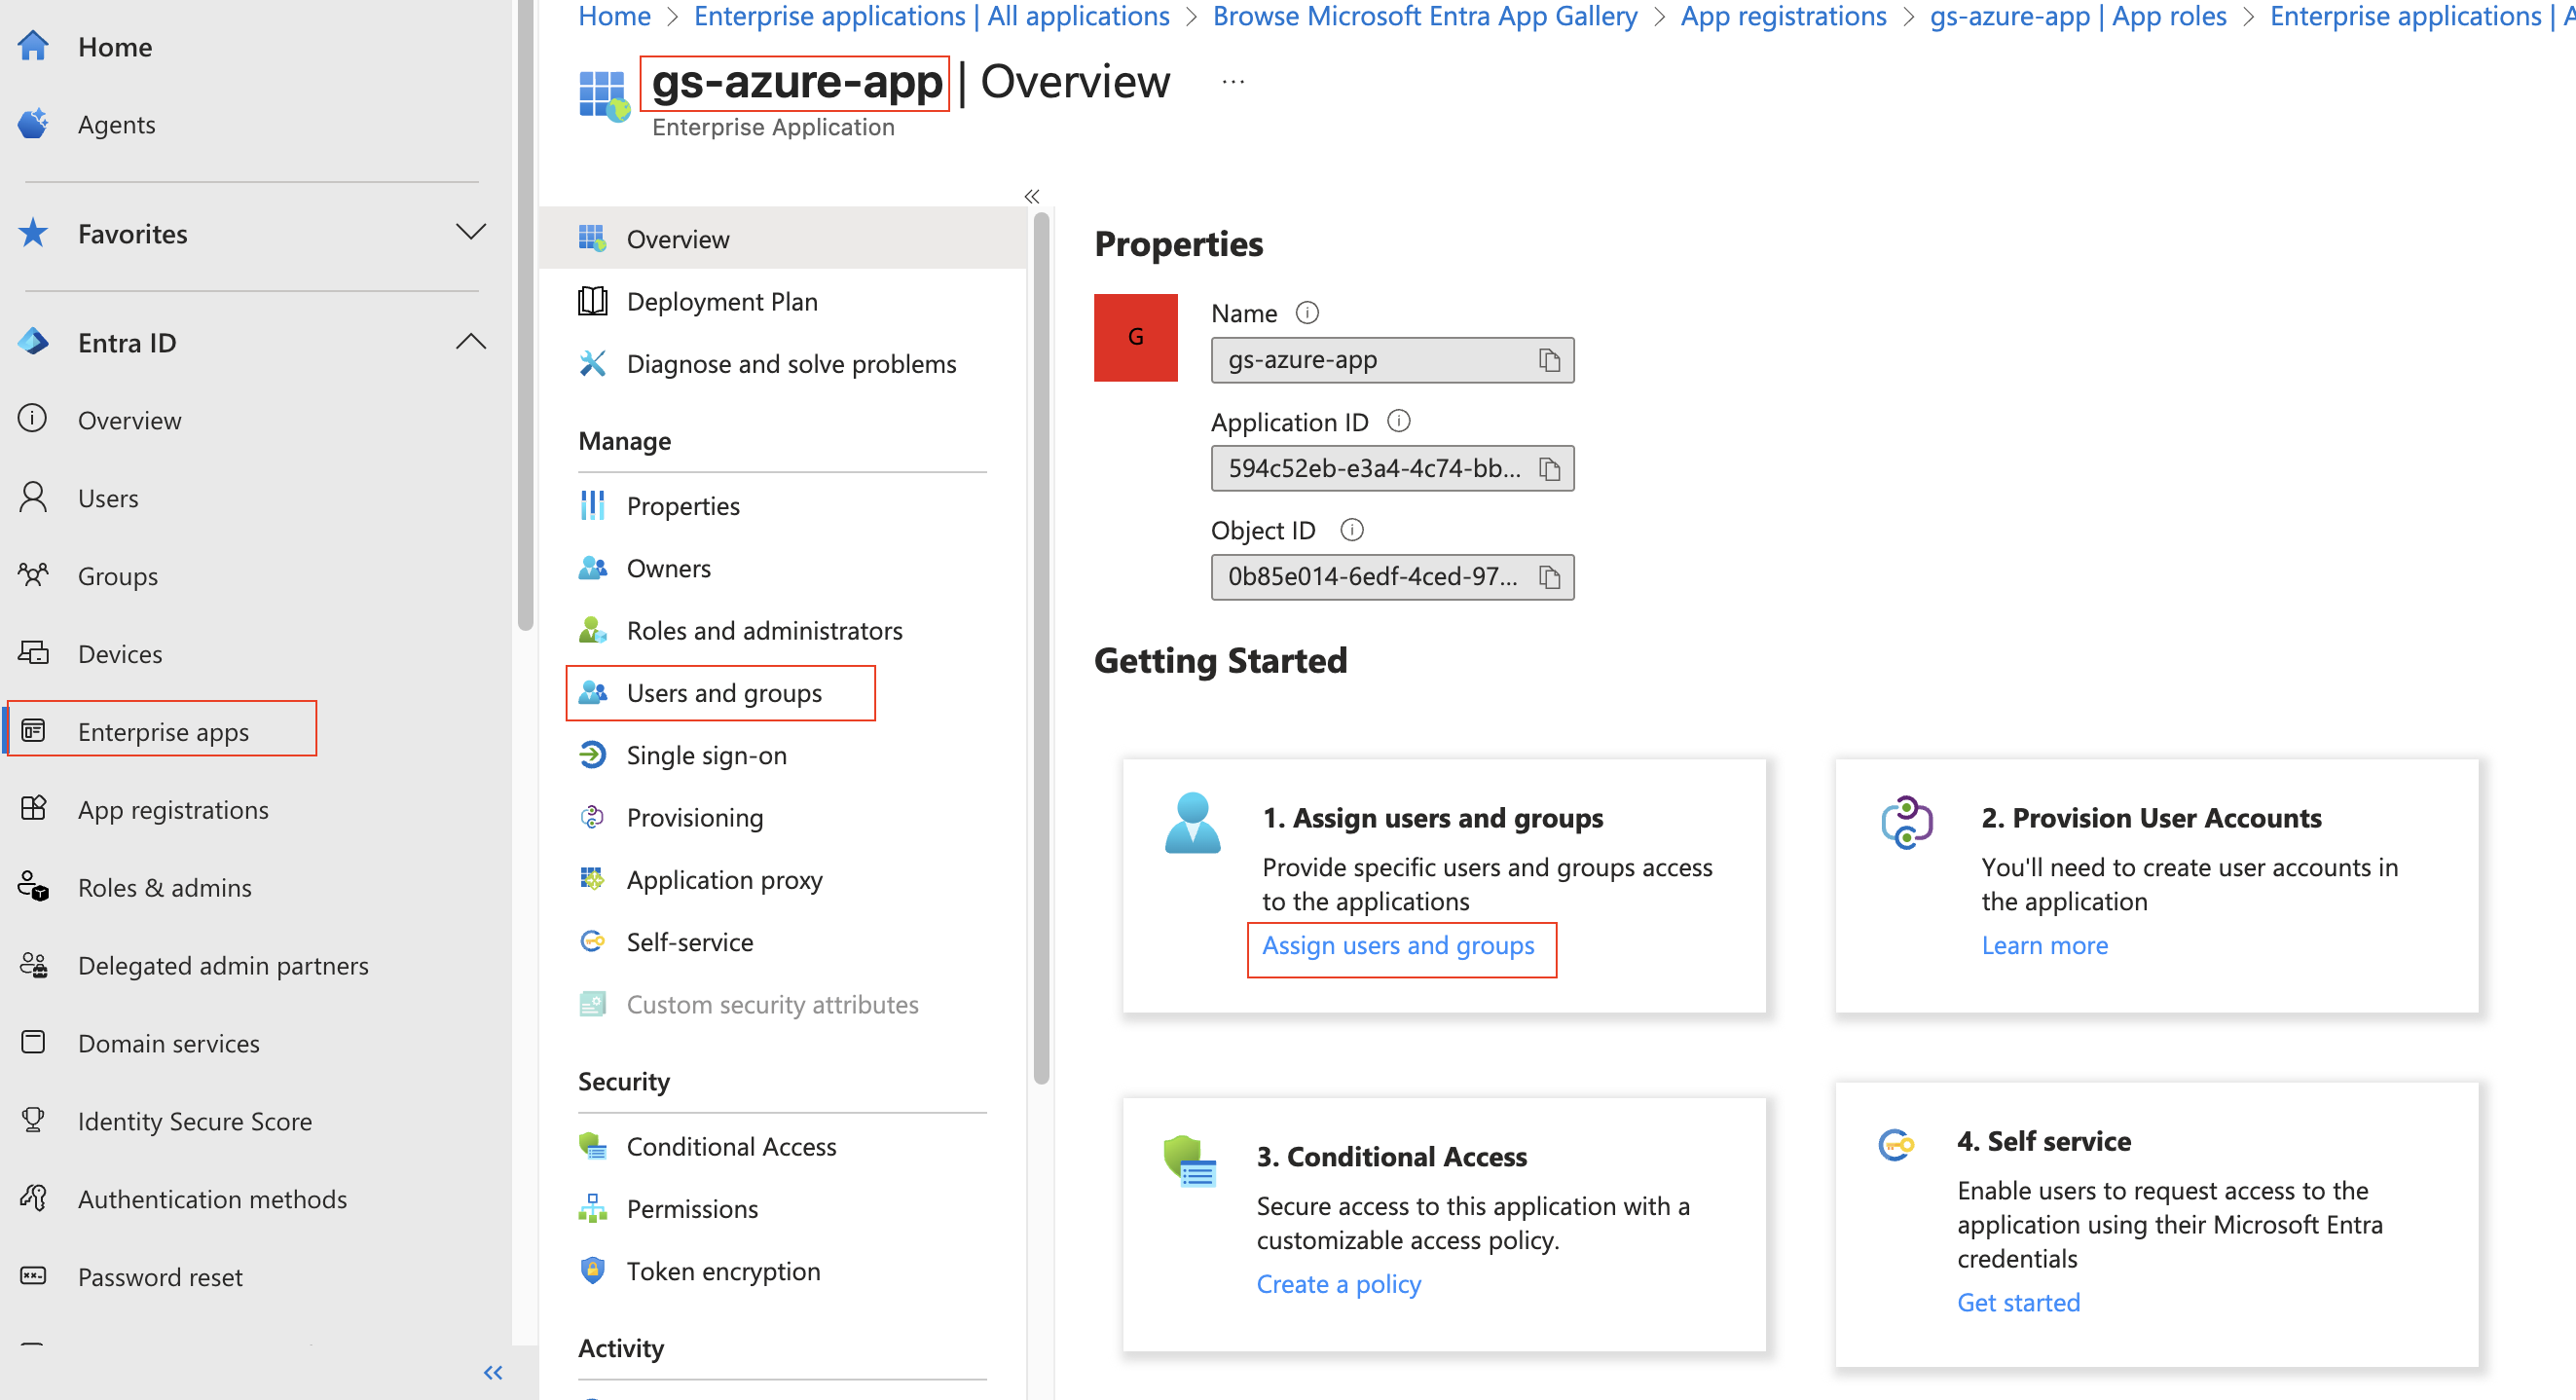Screen dimensions: 2576x1400
Task: Collapse the Favorites section
Action: click(471, 232)
